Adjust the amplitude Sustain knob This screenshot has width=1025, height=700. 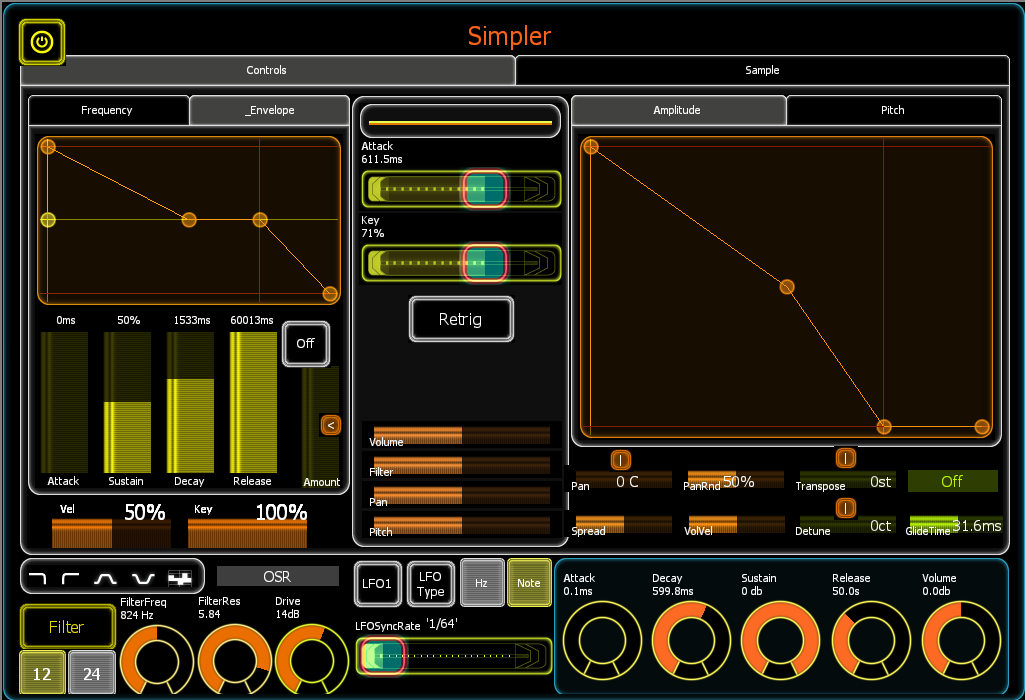pos(780,641)
